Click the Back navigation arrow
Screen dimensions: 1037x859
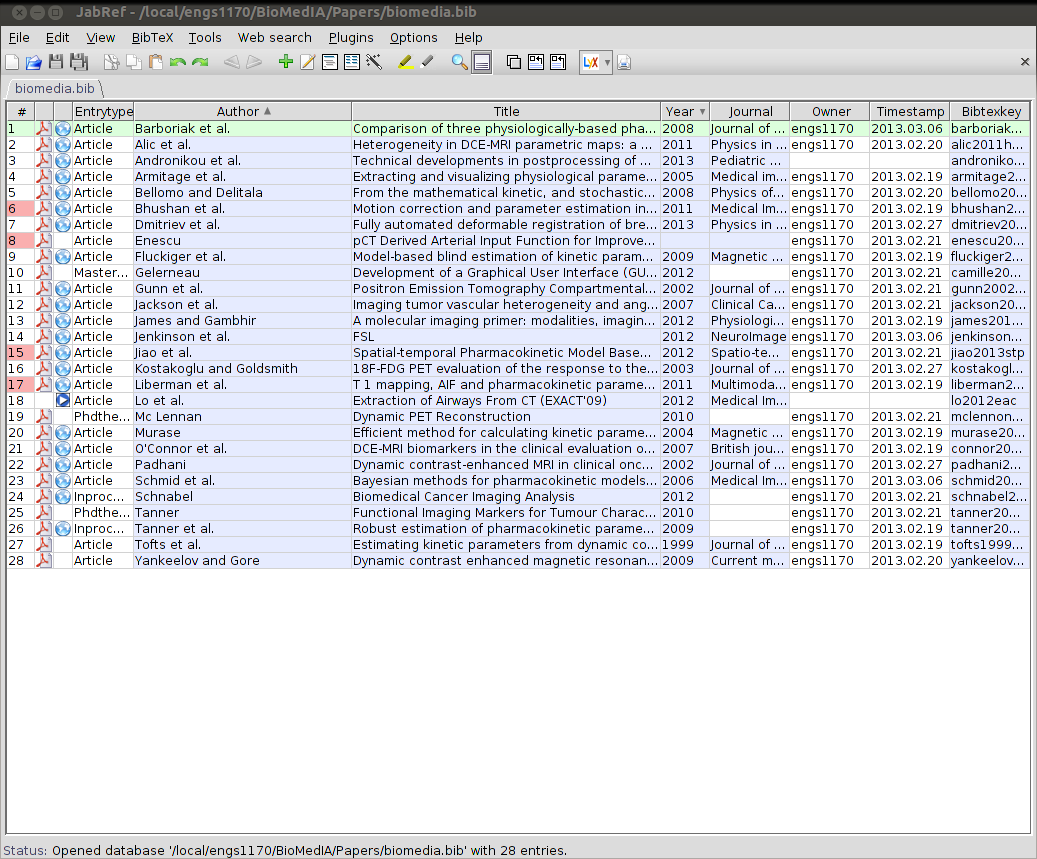[231, 62]
